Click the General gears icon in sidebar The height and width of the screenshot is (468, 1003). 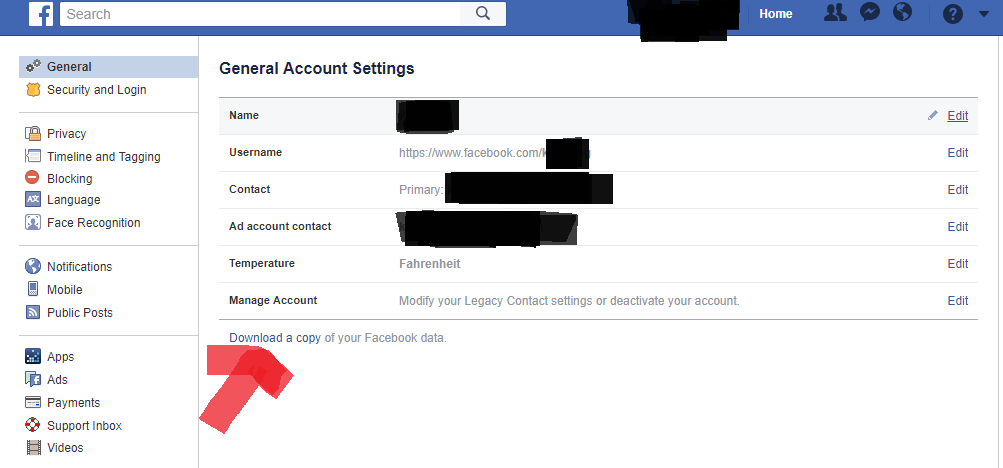pos(33,66)
